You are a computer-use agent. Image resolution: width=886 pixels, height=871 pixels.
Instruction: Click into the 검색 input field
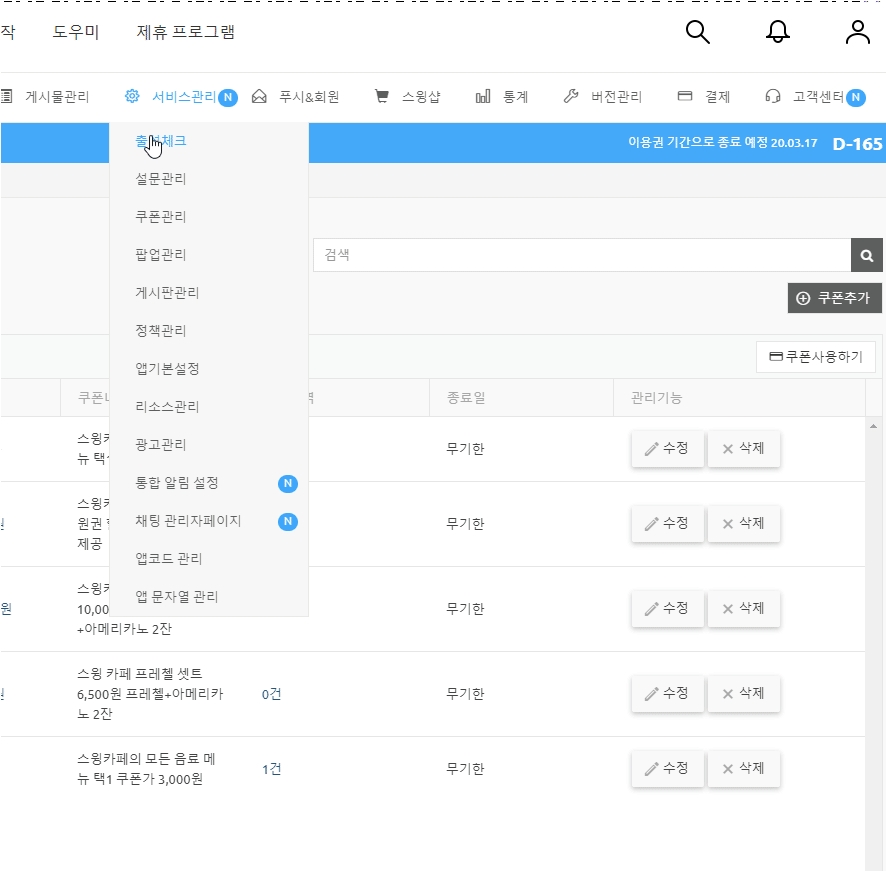click(581, 255)
